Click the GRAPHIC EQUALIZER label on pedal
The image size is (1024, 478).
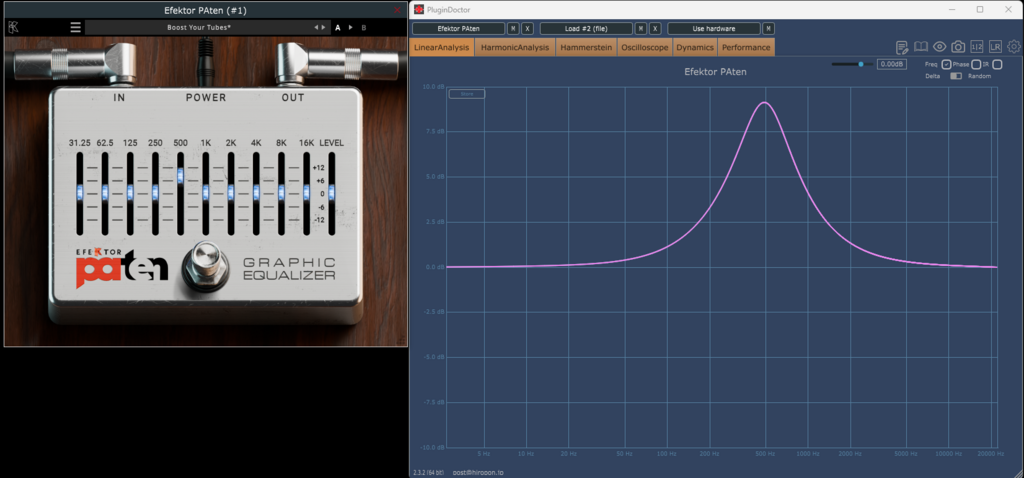coord(289,269)
